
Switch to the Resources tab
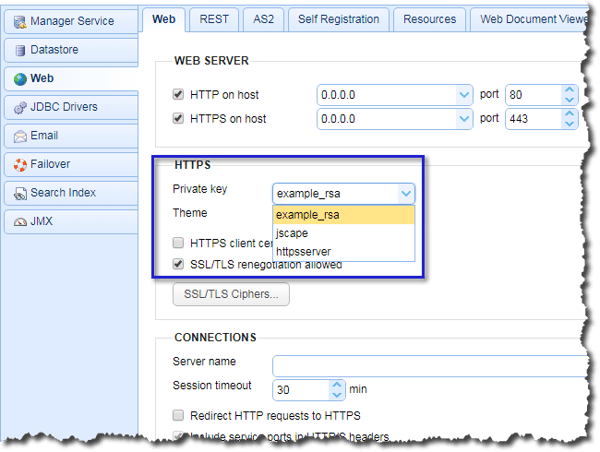pyautogui.click(x=429, y=19)
